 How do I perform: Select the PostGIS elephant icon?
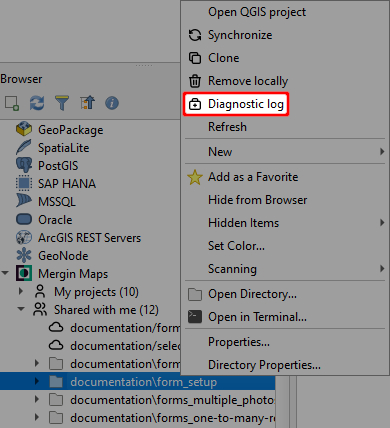click(24, 165)
